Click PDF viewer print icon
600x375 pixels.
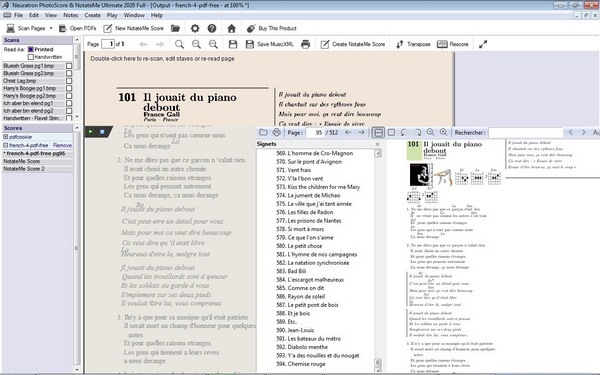[276, 132]
